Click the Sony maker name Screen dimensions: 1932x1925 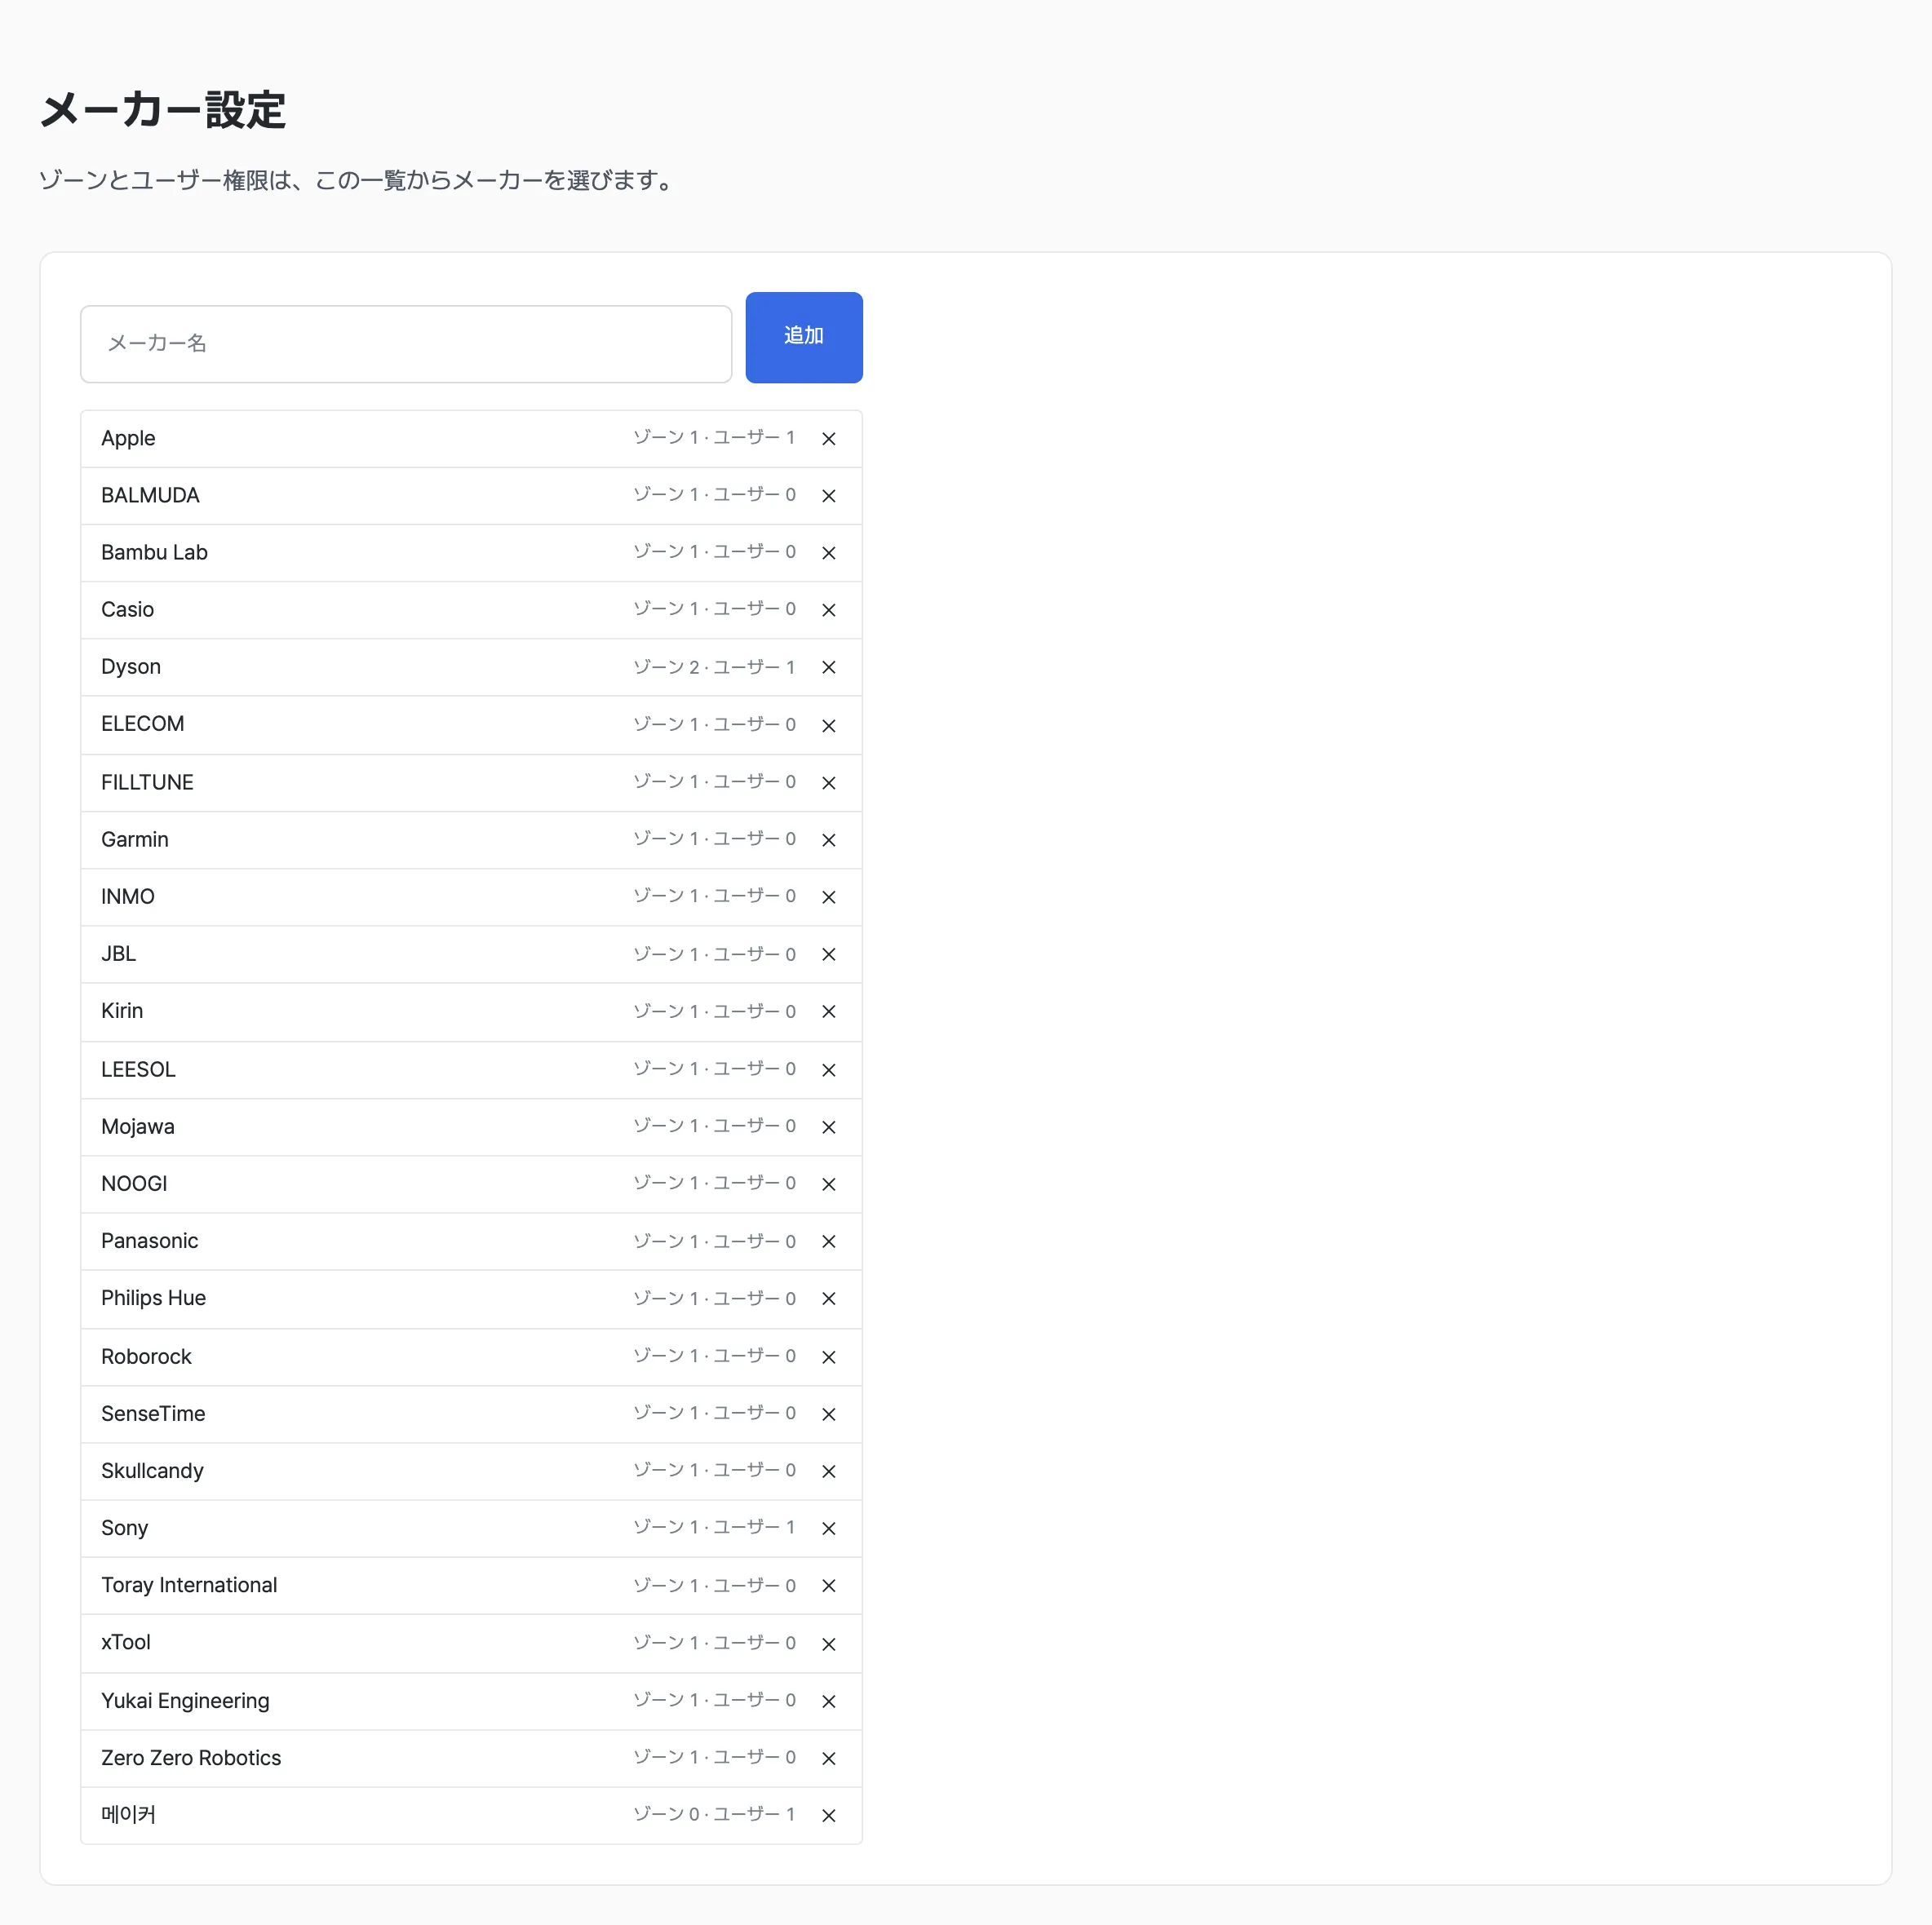click(x=125, y=1527)
